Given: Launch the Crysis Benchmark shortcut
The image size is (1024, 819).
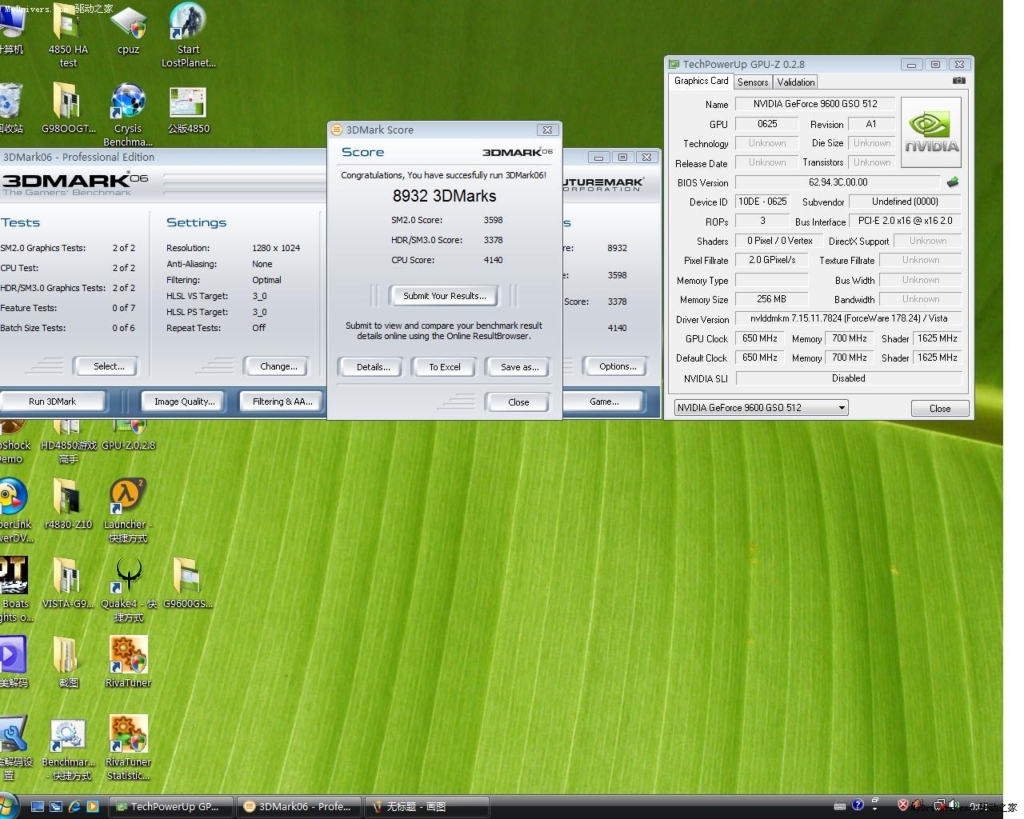Looking at the screenshot, I should 128,115.
